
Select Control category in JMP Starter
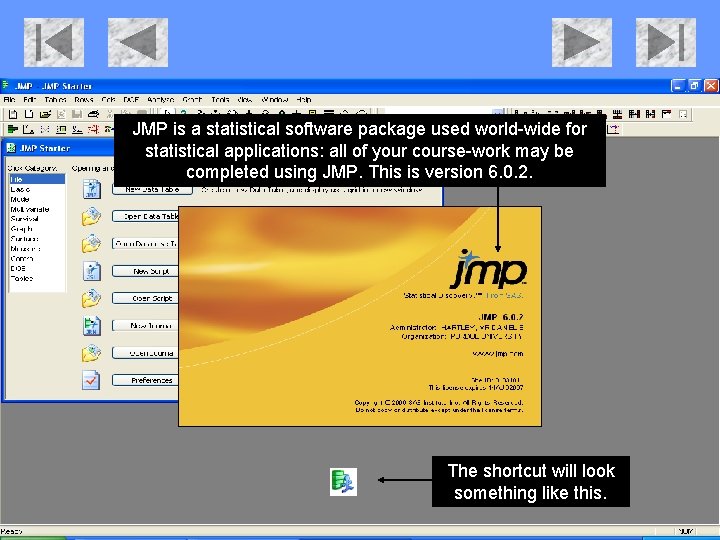click(37, 259)
